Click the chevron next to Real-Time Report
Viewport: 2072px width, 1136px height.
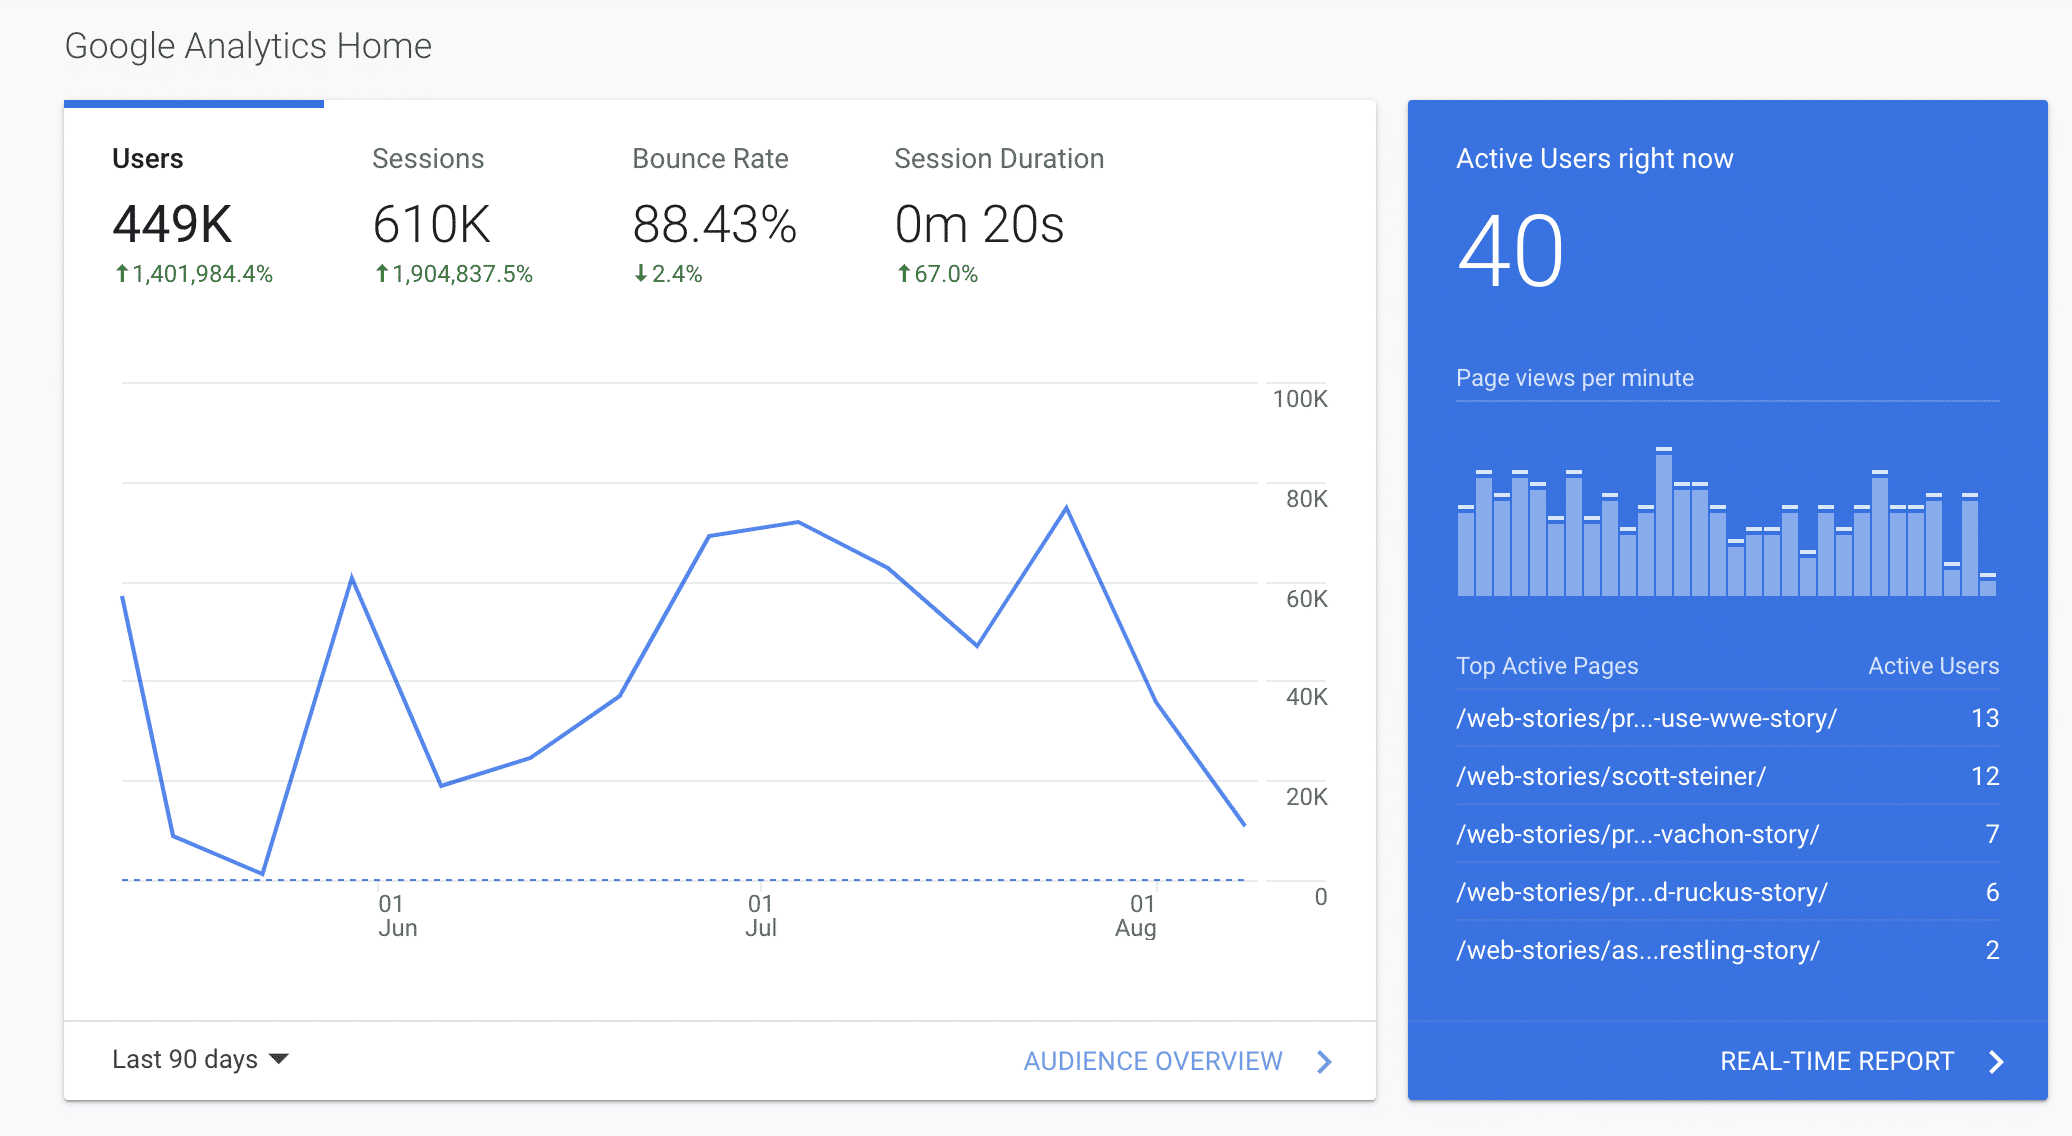(1996, 1061)
